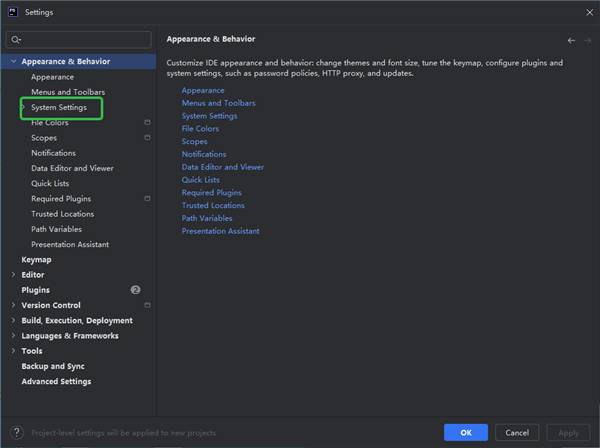Expand the Languages & Frameworks section

13,336
